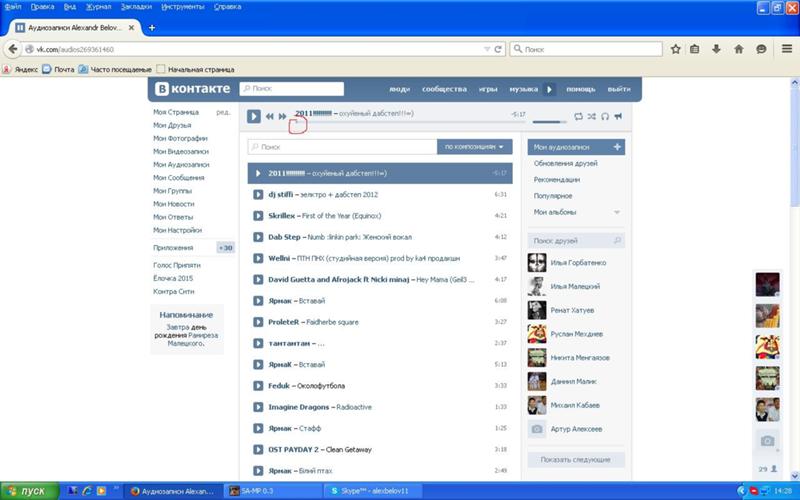Click plus icon beside 'Мои аудиозаписи'
The height and width of the screenshot is (500, 800).
click(x=617, y=147)
